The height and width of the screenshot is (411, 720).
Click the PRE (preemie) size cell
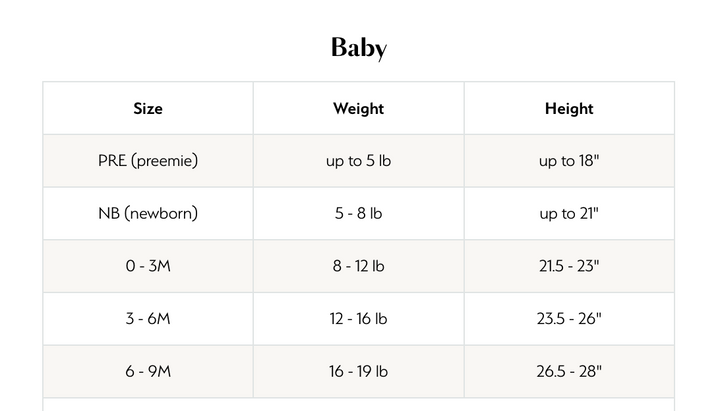148,161
